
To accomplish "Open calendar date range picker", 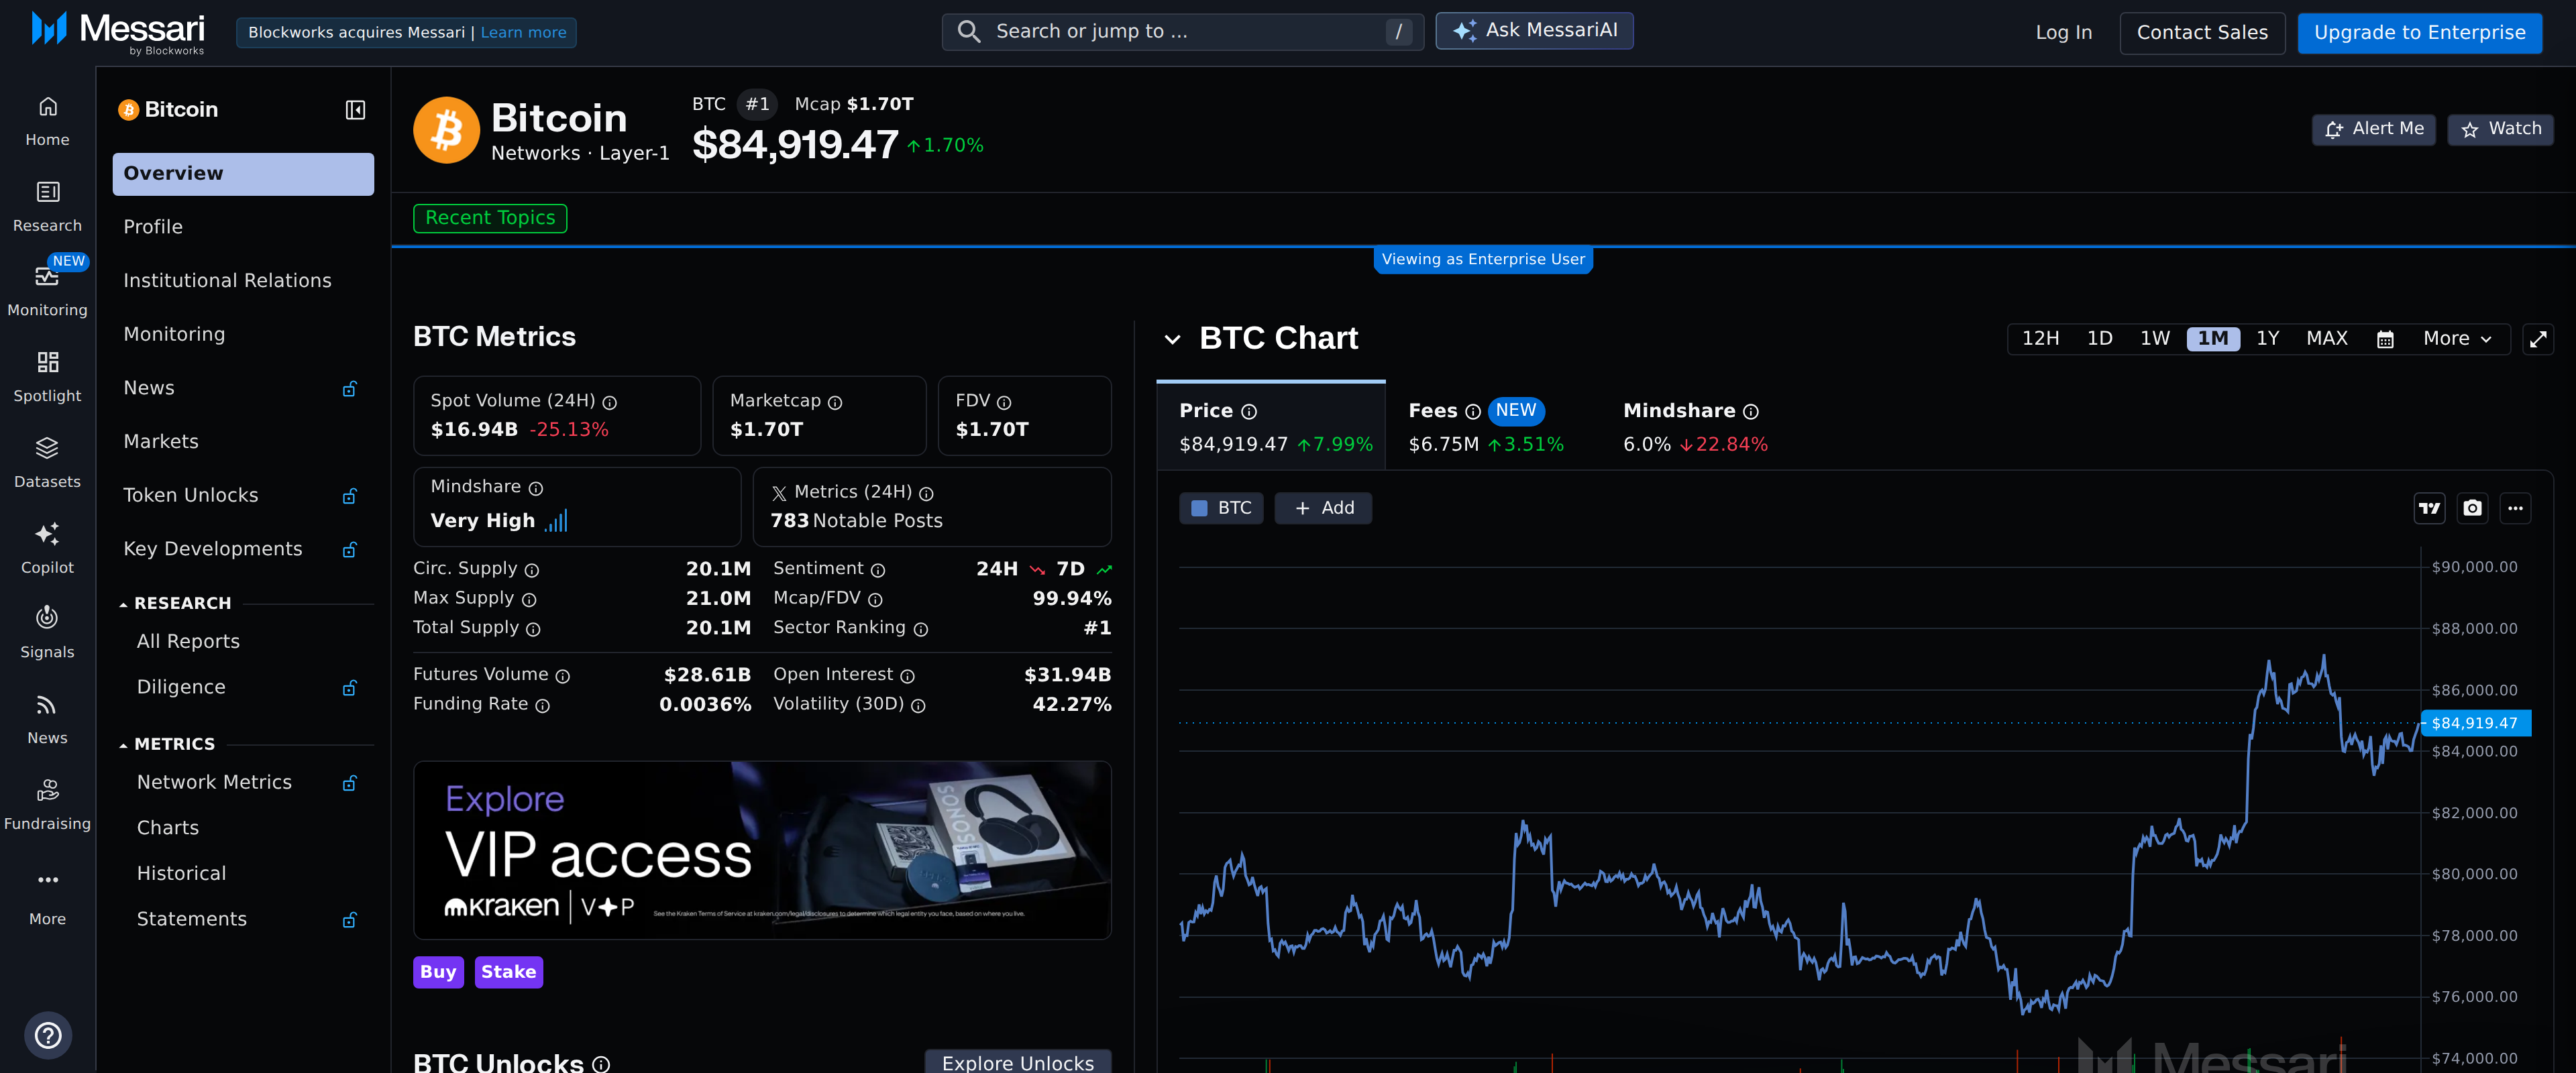I will [x=2384, y=340].
